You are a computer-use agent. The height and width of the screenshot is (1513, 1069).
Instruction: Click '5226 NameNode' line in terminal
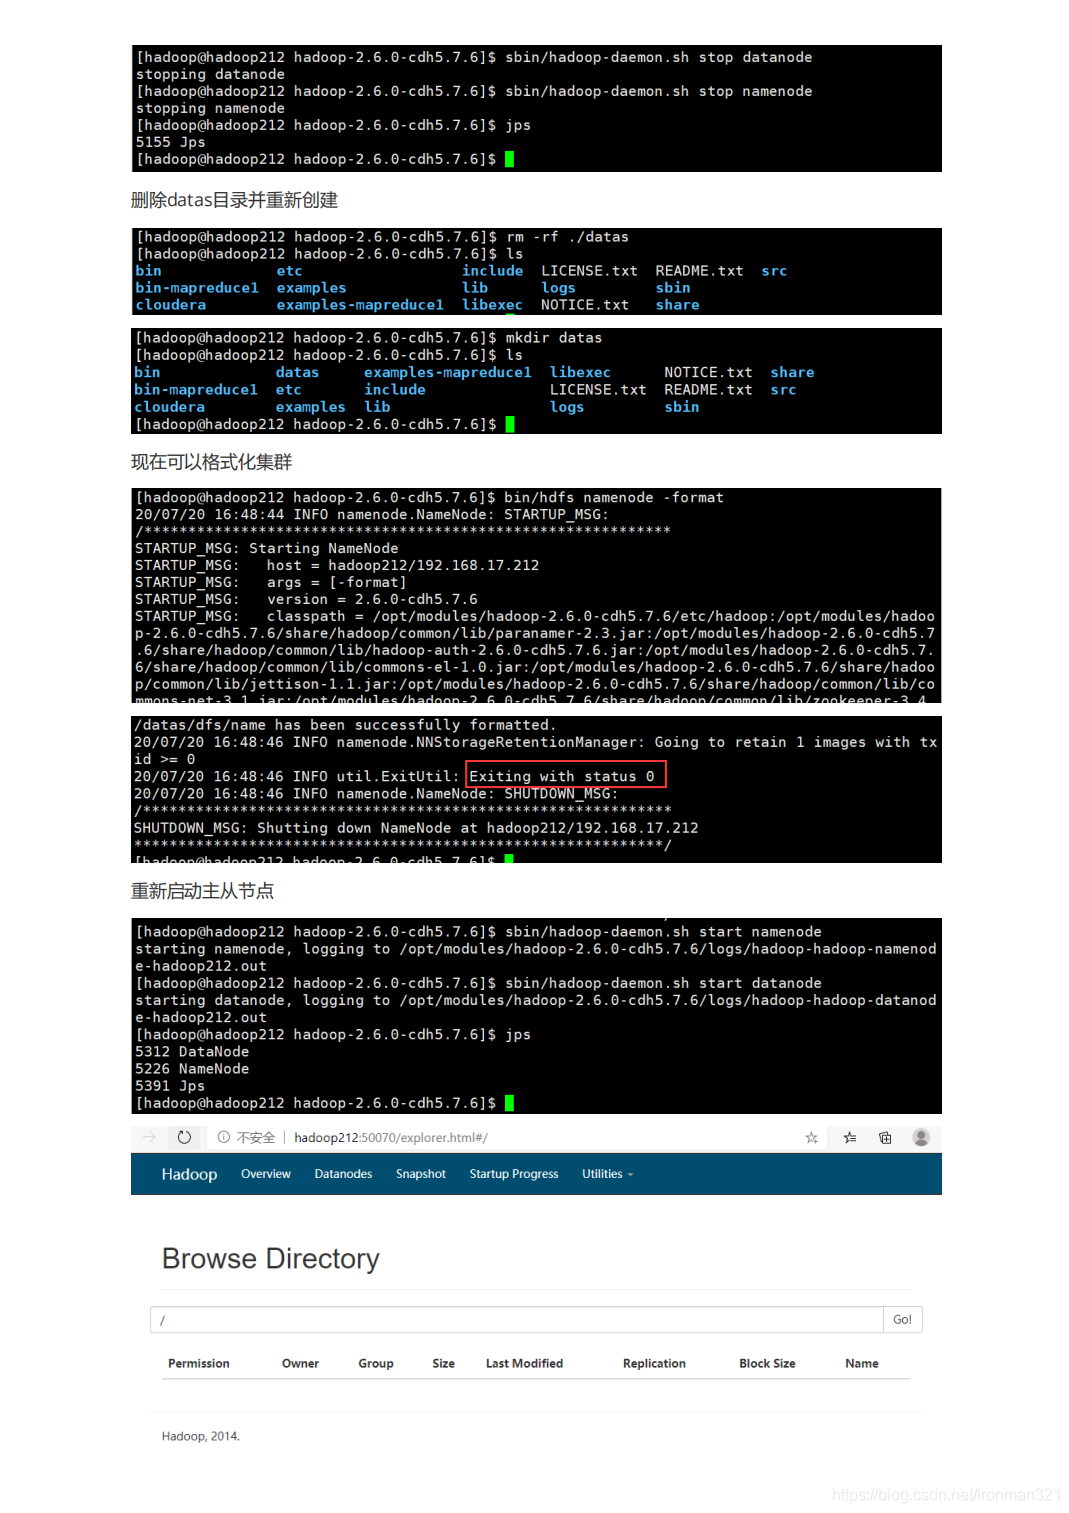(x=192, y=1069)
